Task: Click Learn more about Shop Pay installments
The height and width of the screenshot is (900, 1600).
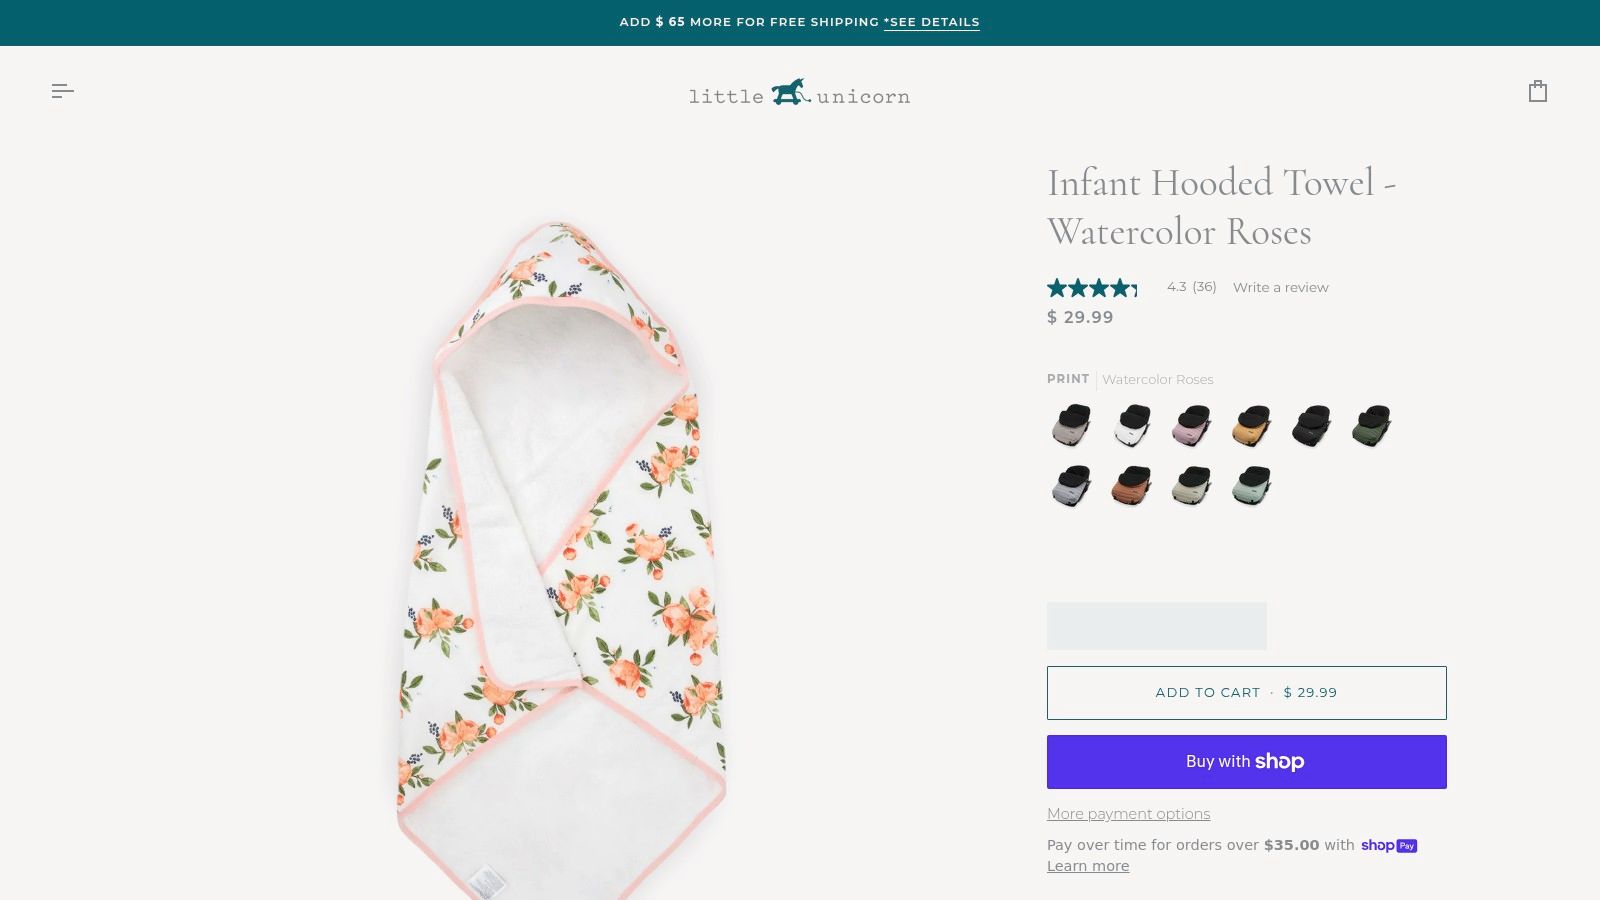Action: pos(1087,866)
